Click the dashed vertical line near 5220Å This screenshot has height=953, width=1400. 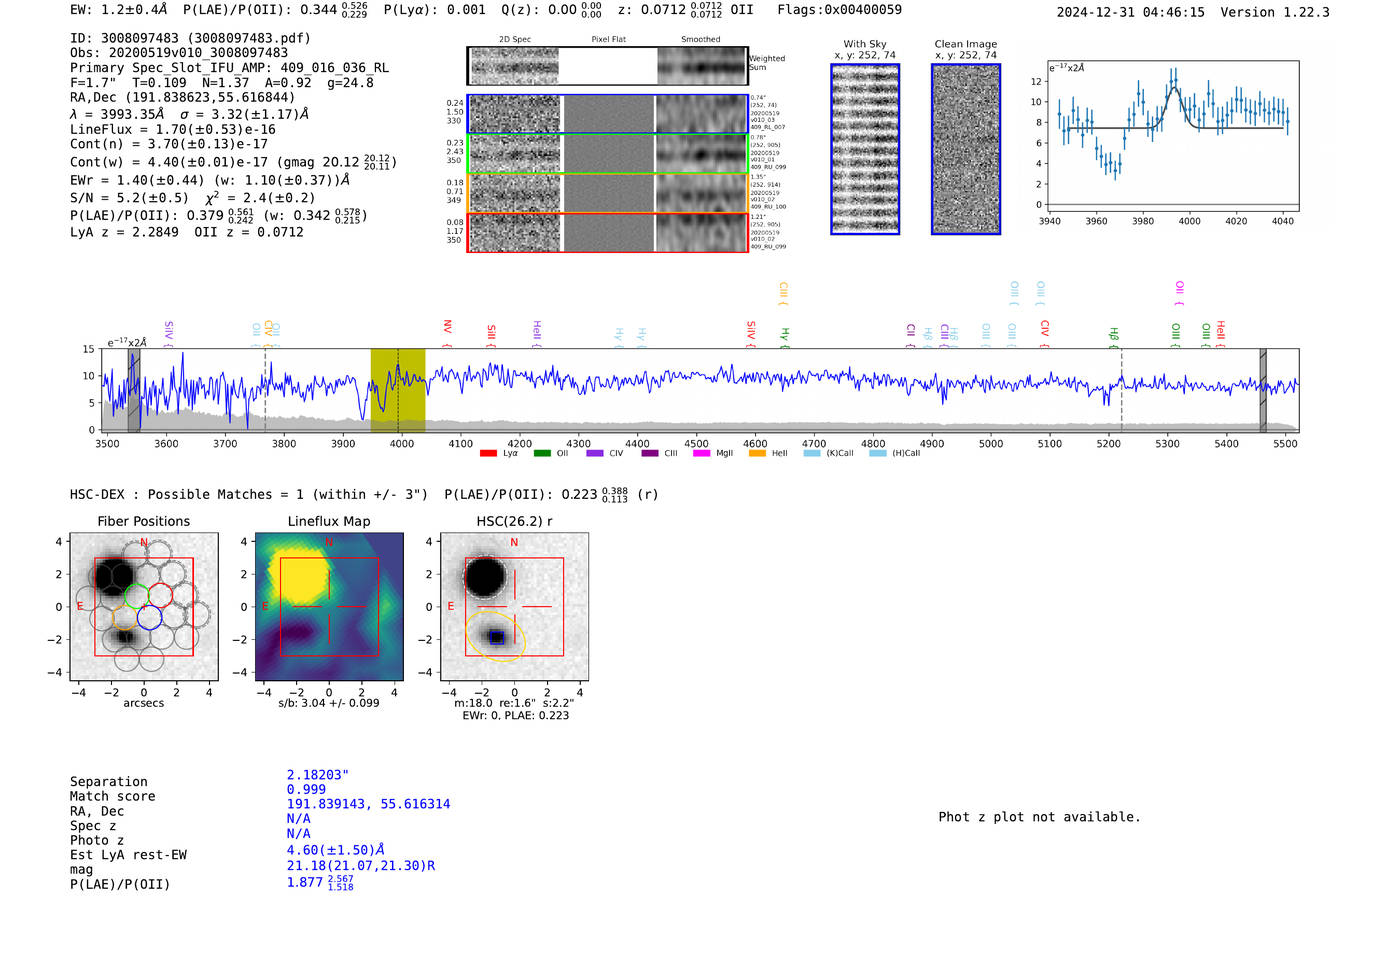[x=1121, y=390]
